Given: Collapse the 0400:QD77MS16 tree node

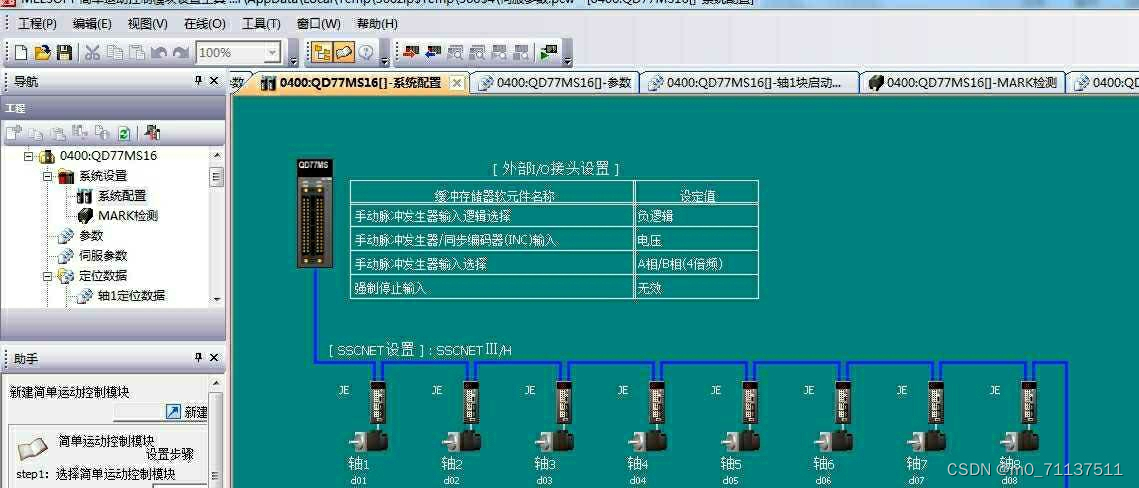Looking at the screenshot, I should 28,156.
